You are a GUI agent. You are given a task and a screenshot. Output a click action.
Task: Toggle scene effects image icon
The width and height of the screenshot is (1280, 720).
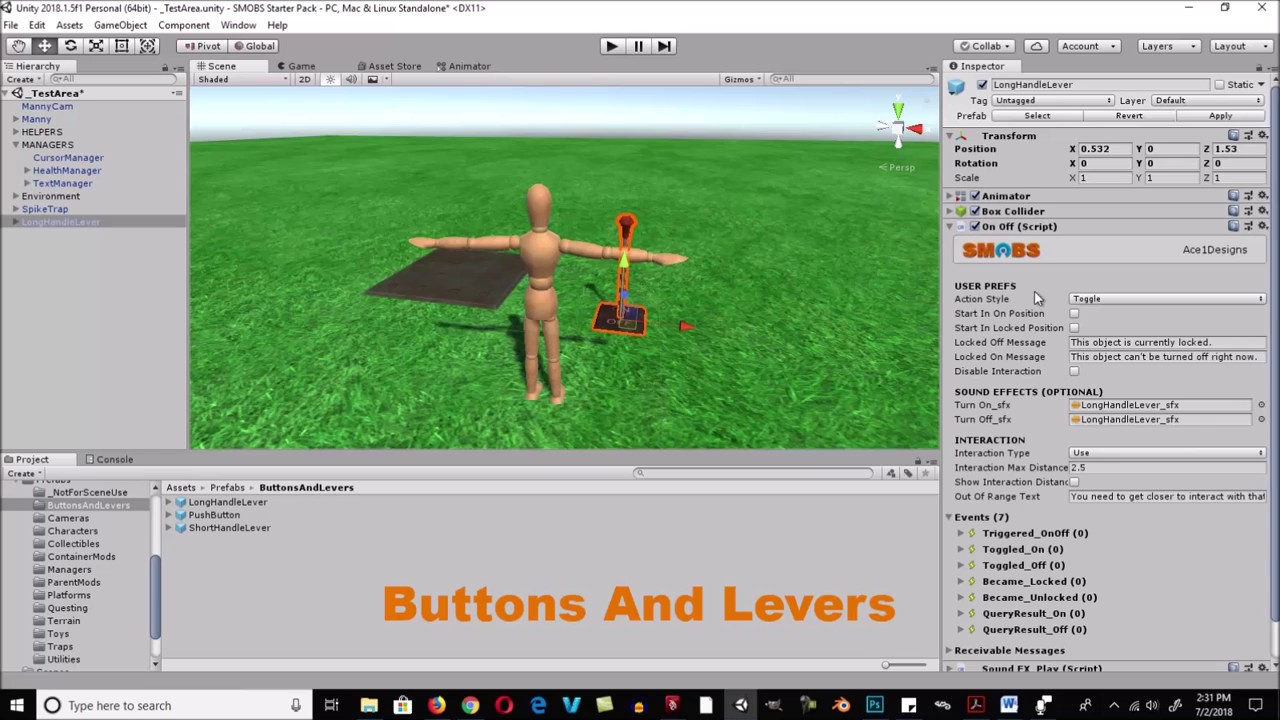[x=372, y=79]
